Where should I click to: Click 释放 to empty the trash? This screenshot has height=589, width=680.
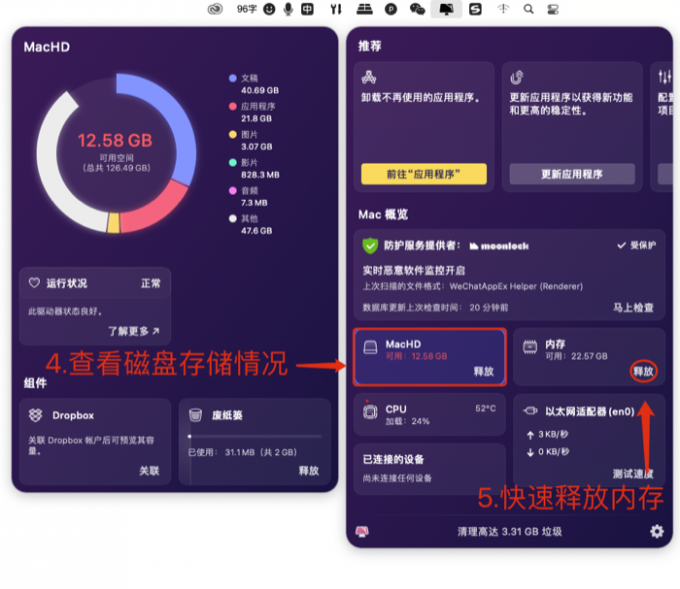coord(309,471)
